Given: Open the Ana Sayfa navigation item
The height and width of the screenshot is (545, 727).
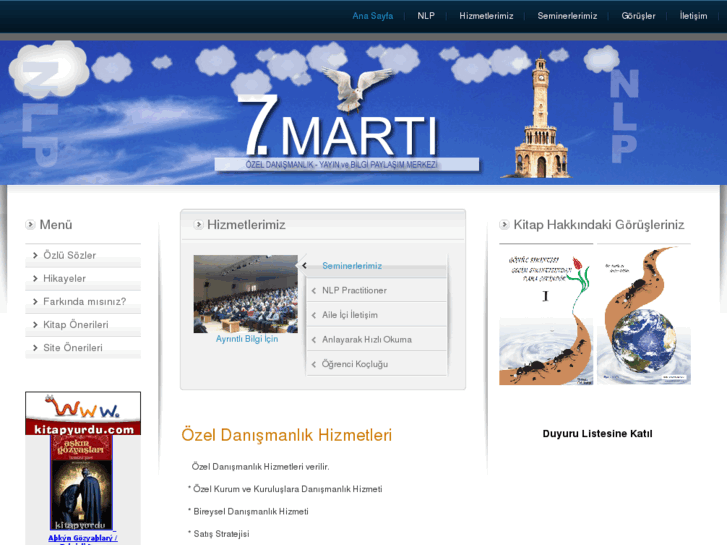Looking at the screenshot, I should tap(372, 16).
